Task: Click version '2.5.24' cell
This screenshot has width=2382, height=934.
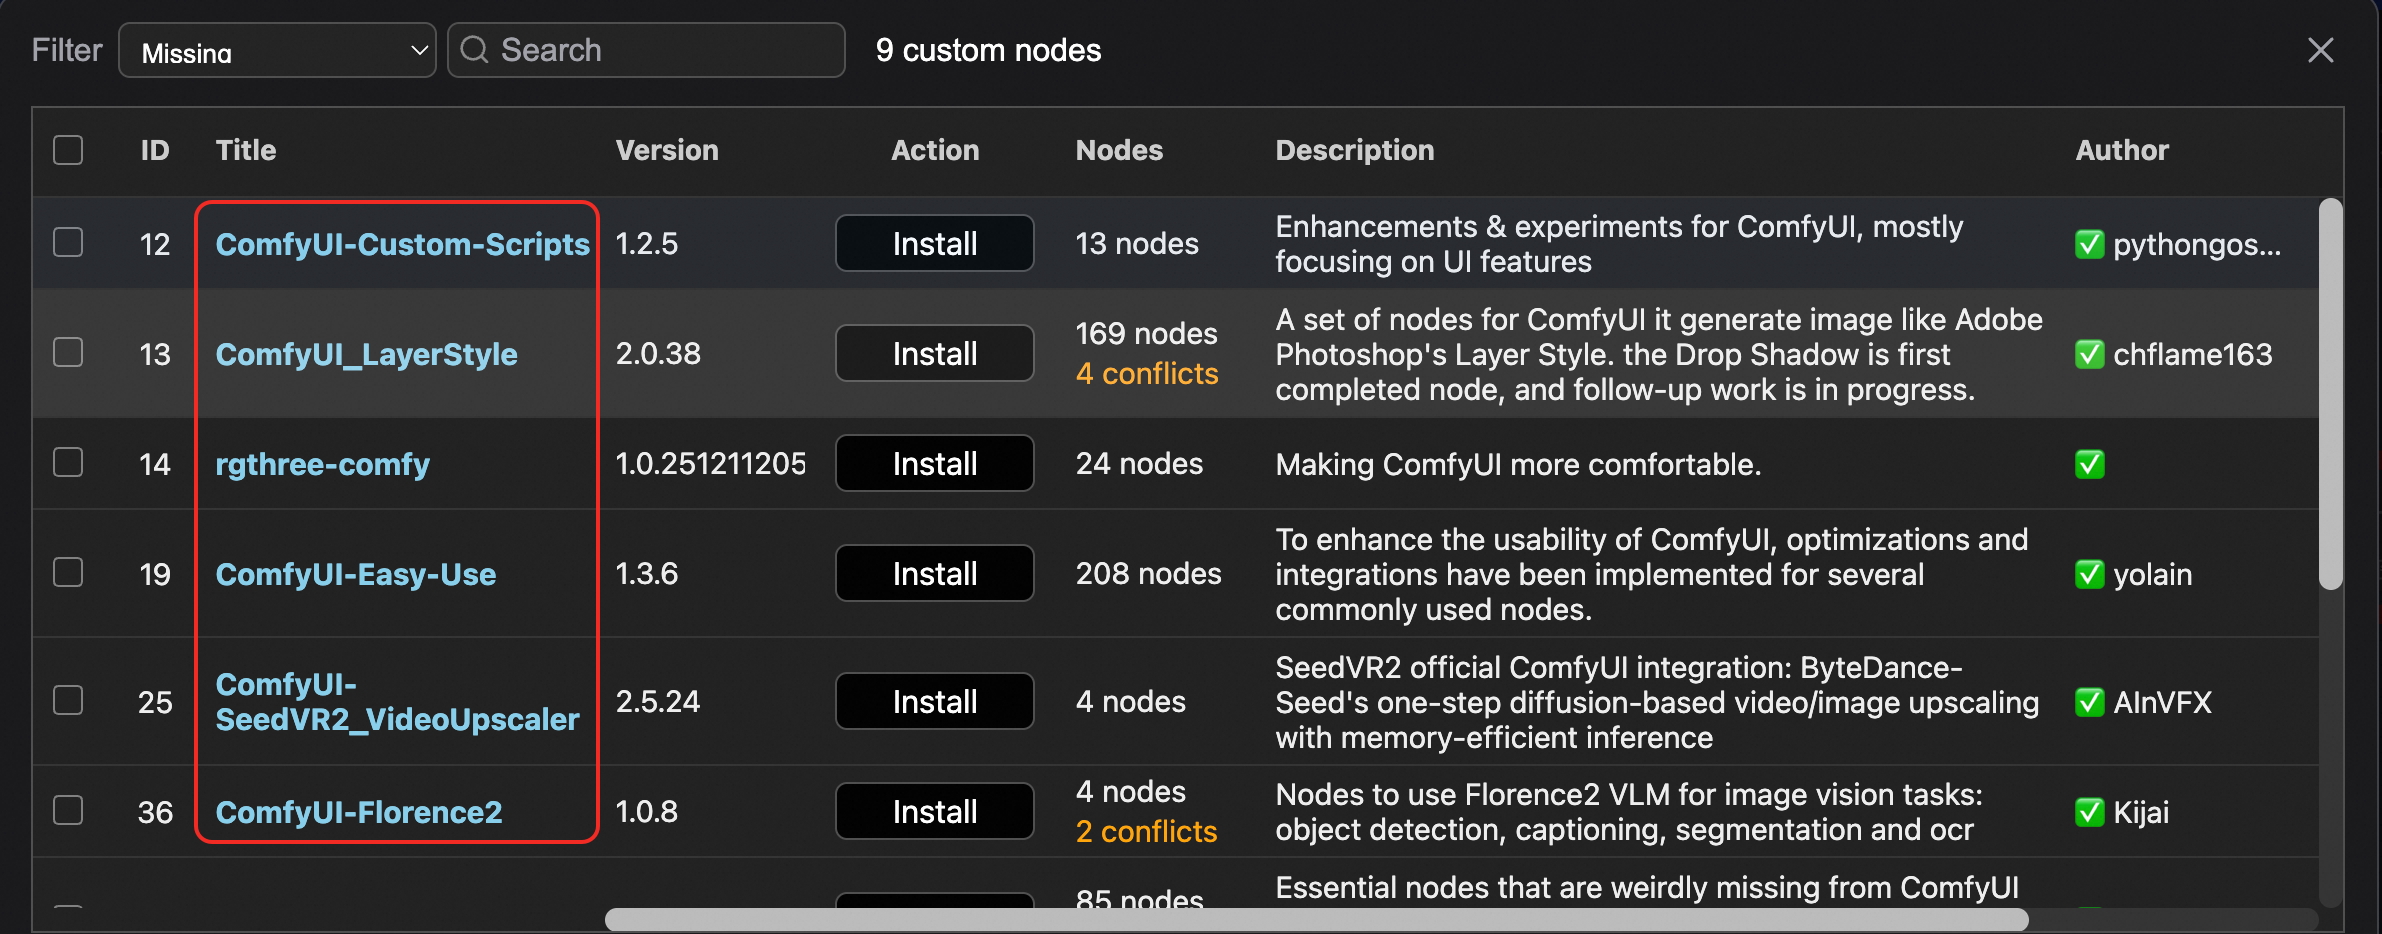Action: tap(658, 702)
